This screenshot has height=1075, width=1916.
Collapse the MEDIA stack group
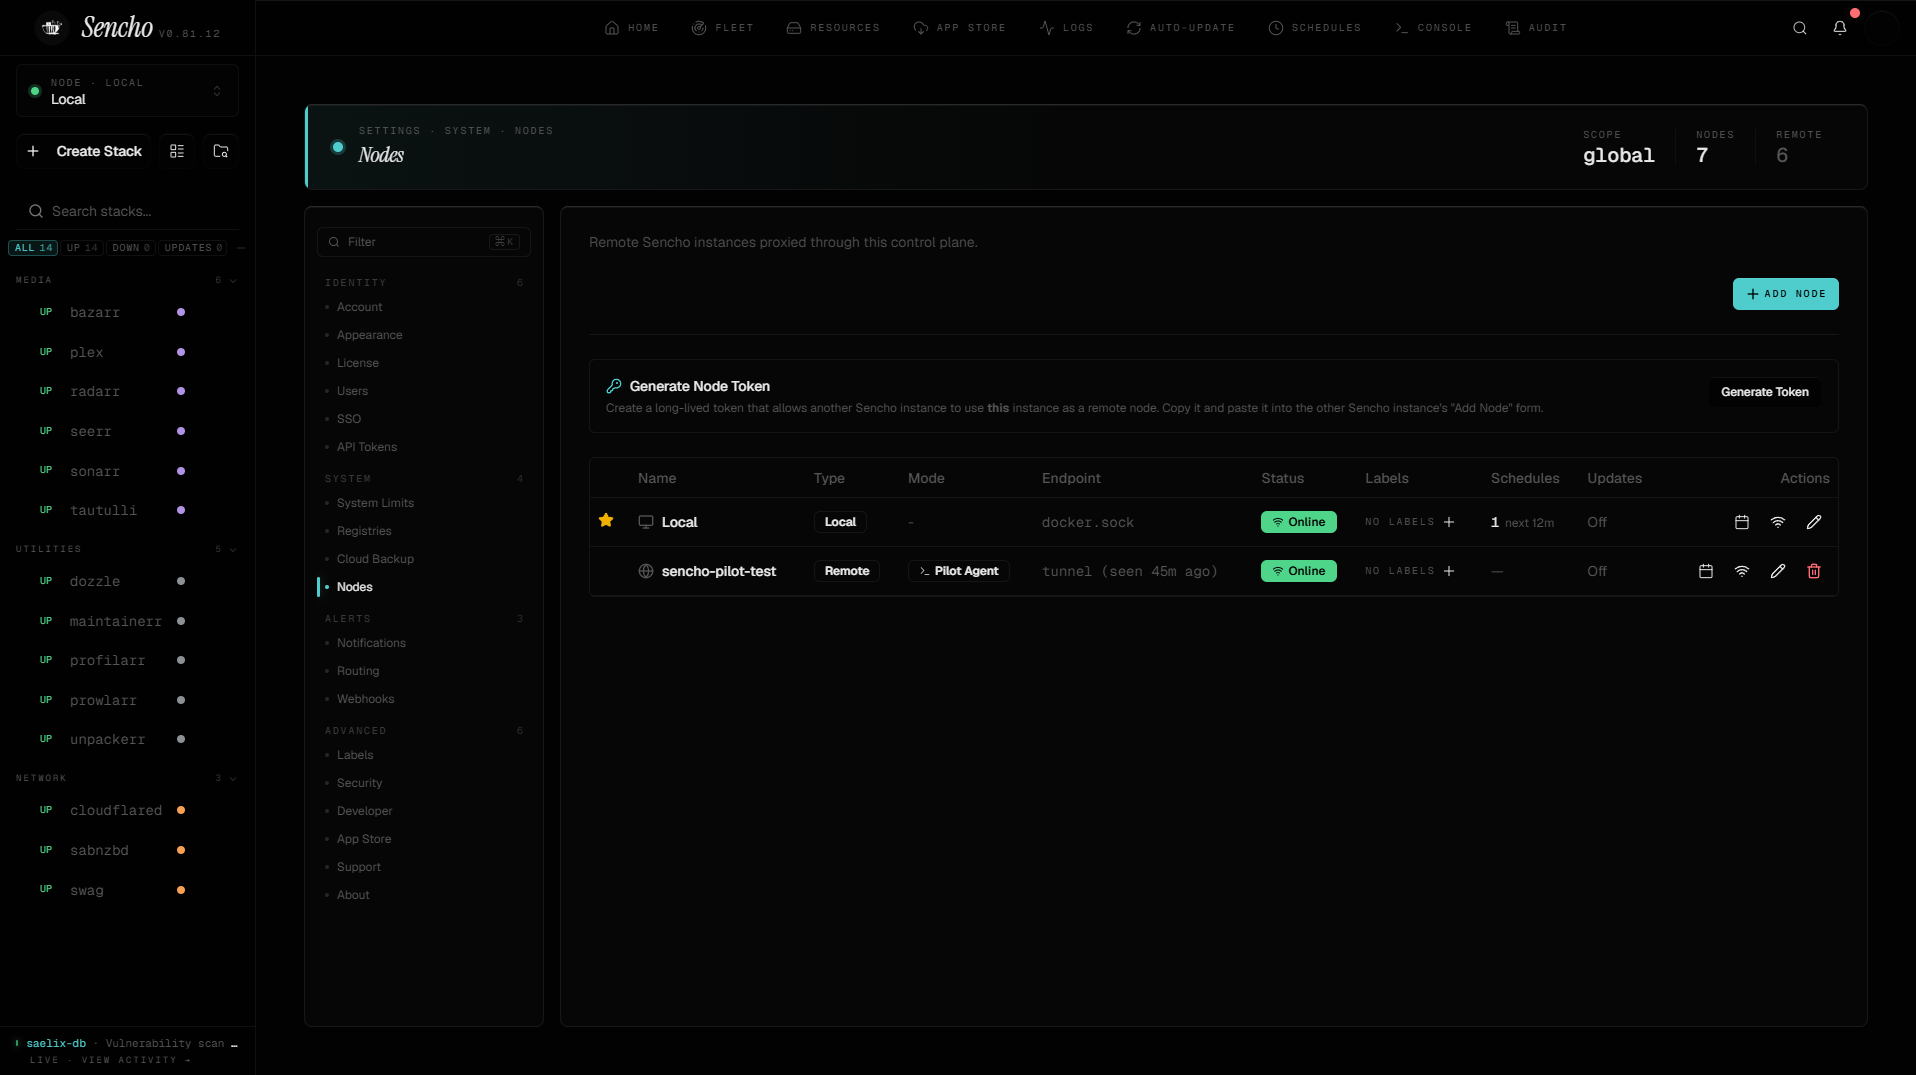[x=233, y=281]
